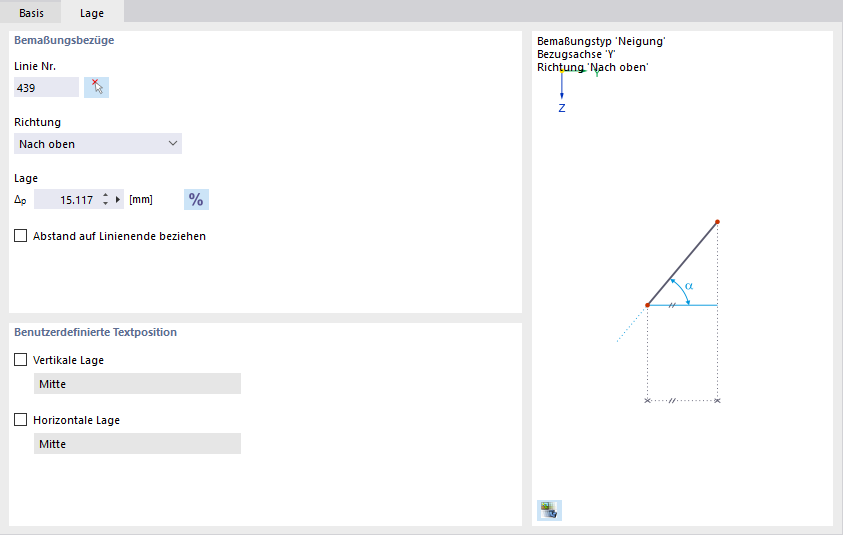Click the pick-line-in-graphic cursor icon
This screenshot has height=535, width=843.
tap(96, 87)
